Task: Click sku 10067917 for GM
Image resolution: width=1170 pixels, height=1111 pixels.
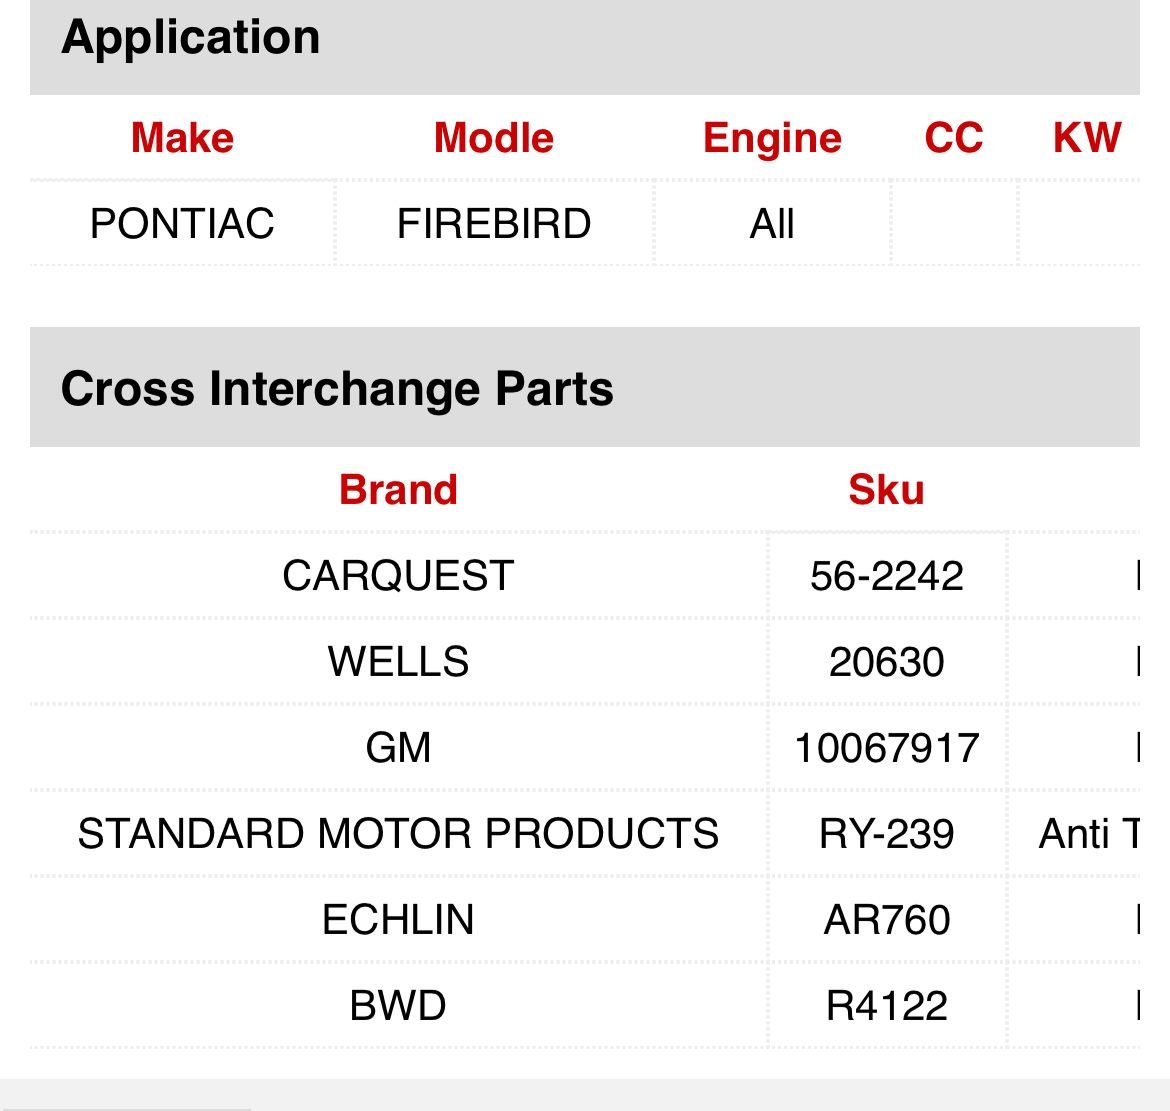Action: [886, 748]
